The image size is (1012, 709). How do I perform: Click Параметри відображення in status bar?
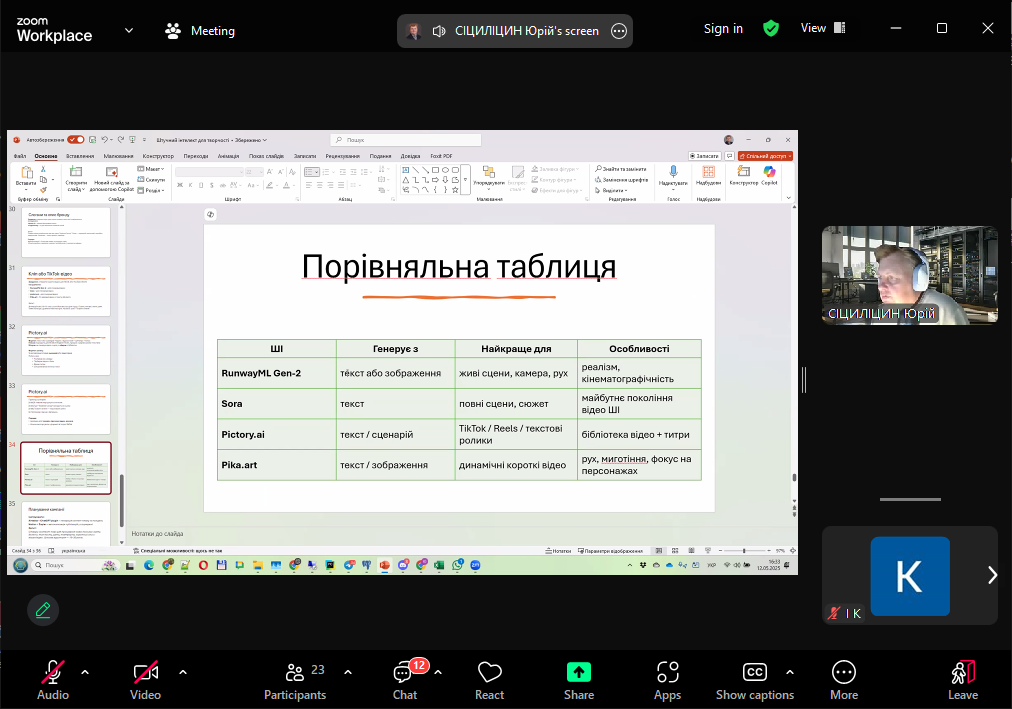[x=610, y=551]
